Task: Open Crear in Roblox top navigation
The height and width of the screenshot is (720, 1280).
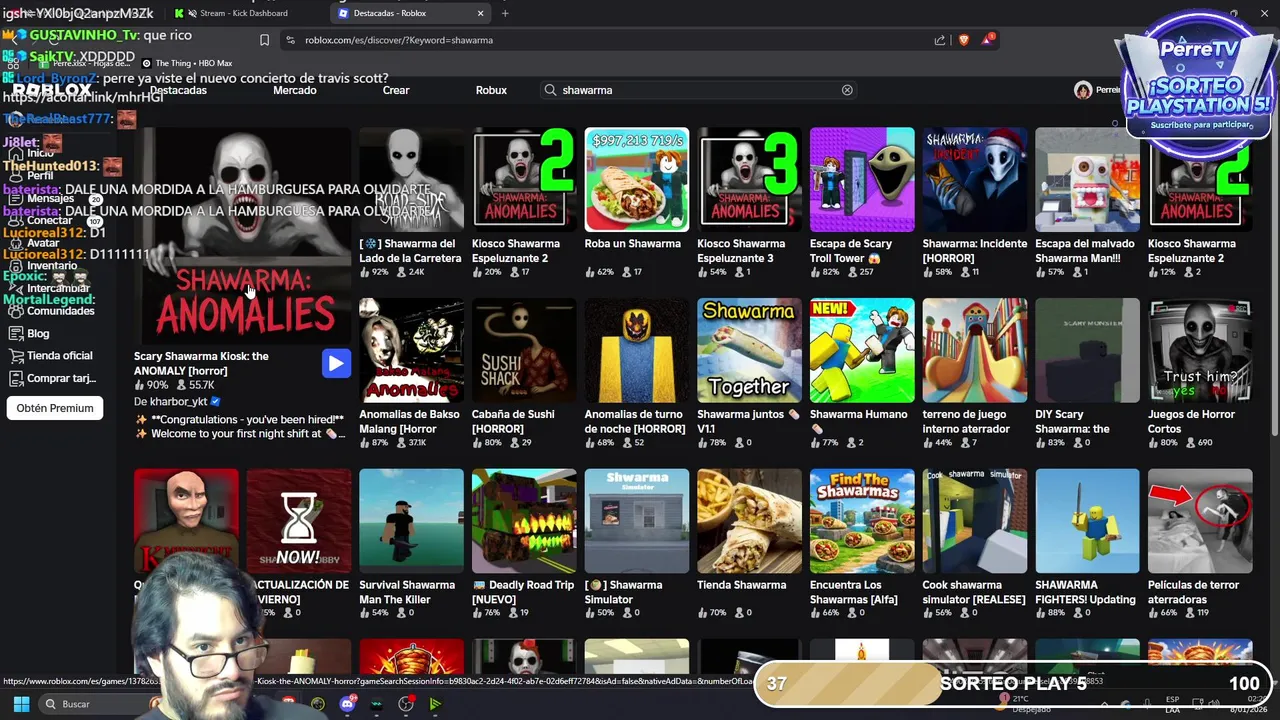Action: tap(396, 90)
